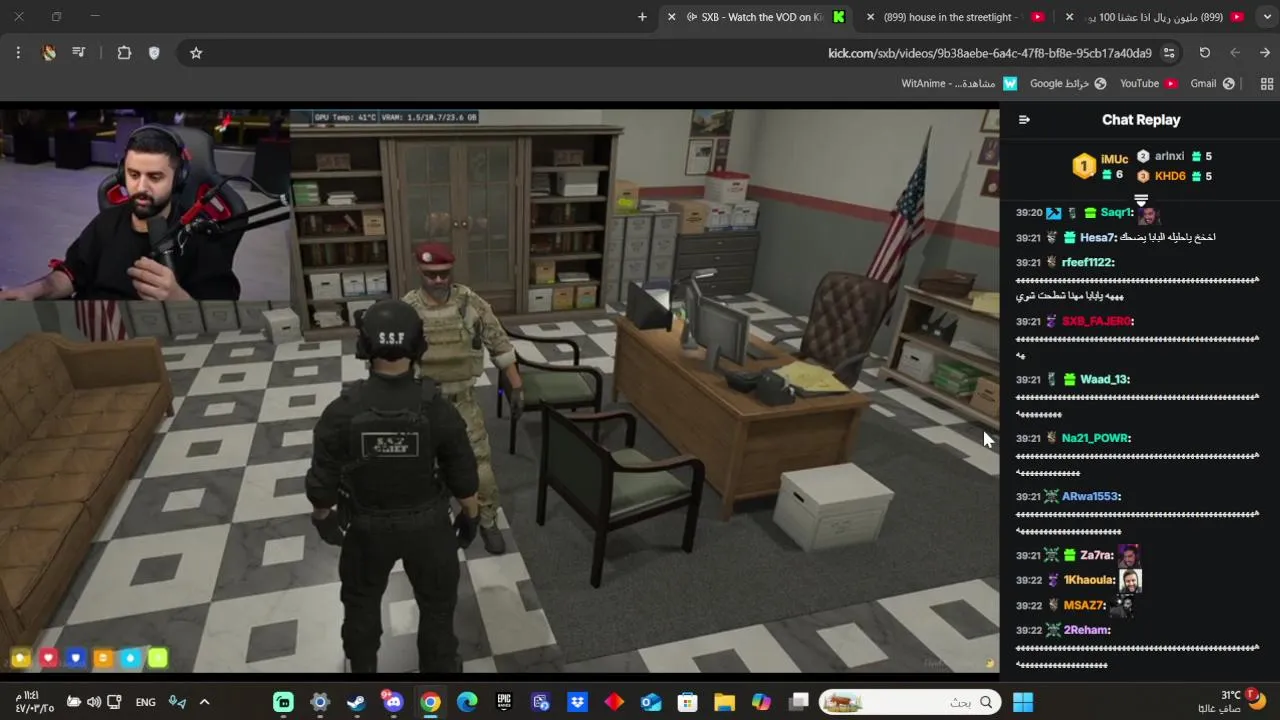1280x720 pixels.
Task: Open the apps grid bookmark icon
Action: tap(1267, 84)
